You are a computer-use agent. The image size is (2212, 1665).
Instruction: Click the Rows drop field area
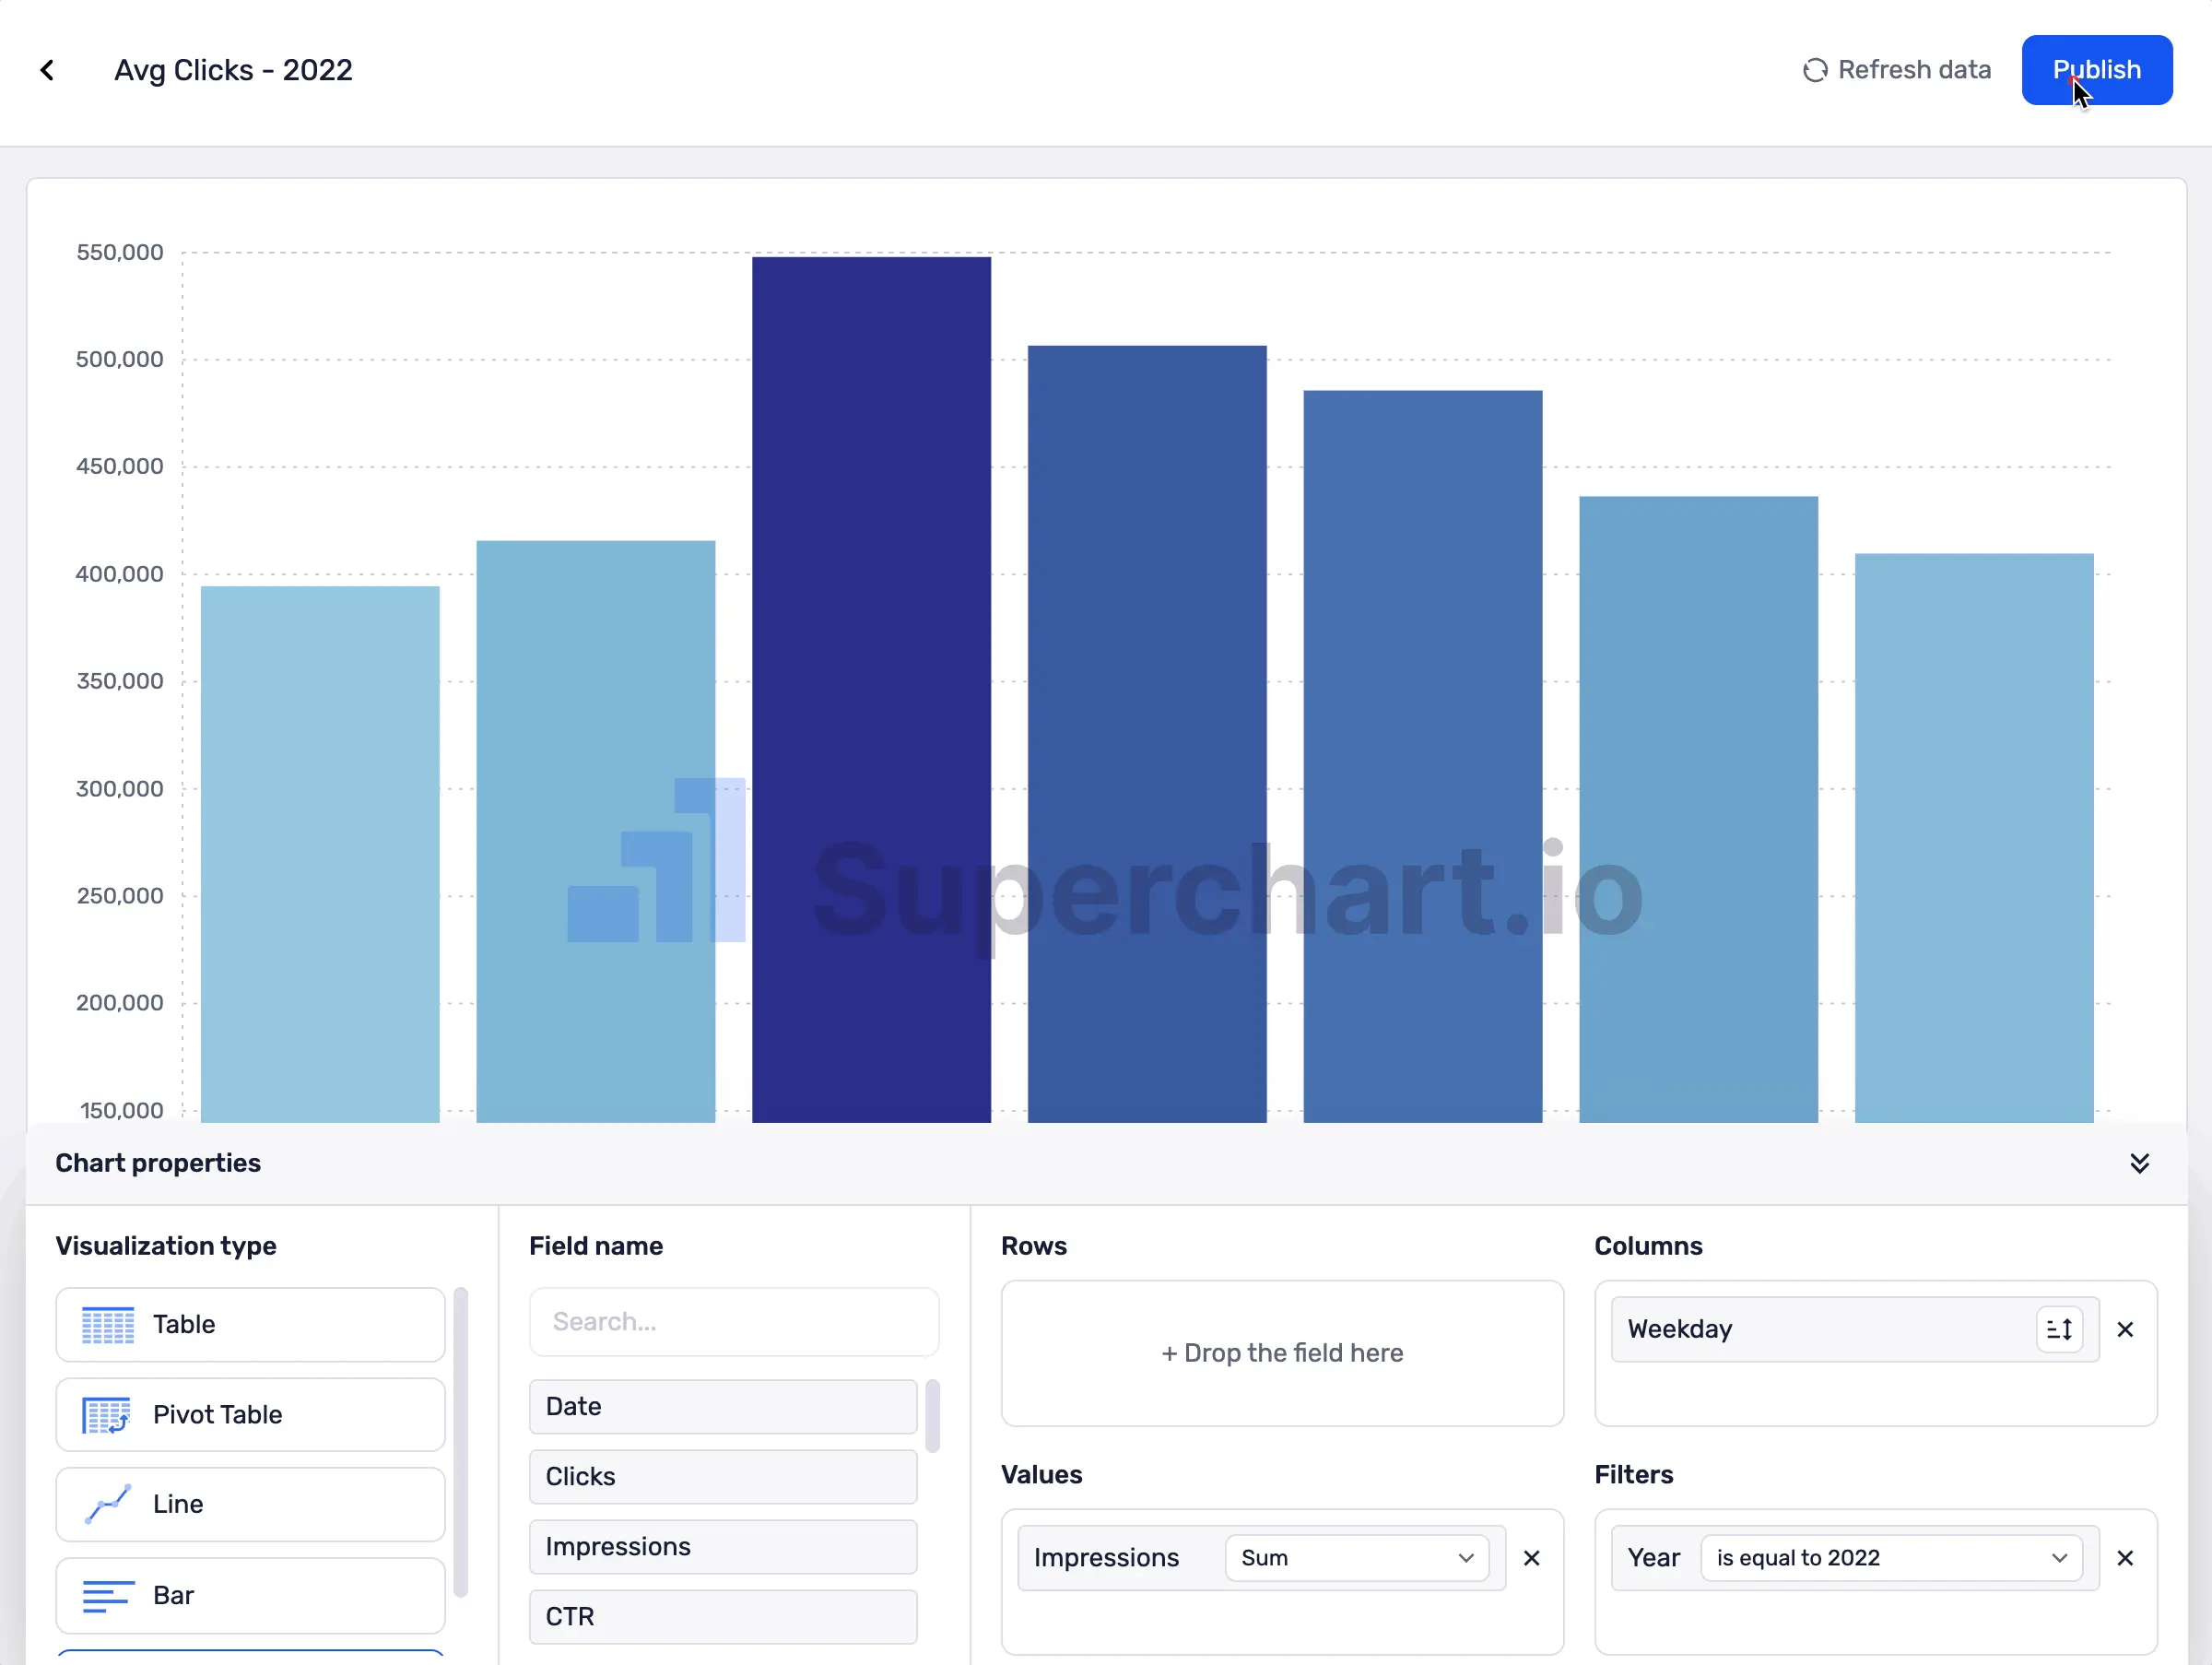tap(1282, 1353)
